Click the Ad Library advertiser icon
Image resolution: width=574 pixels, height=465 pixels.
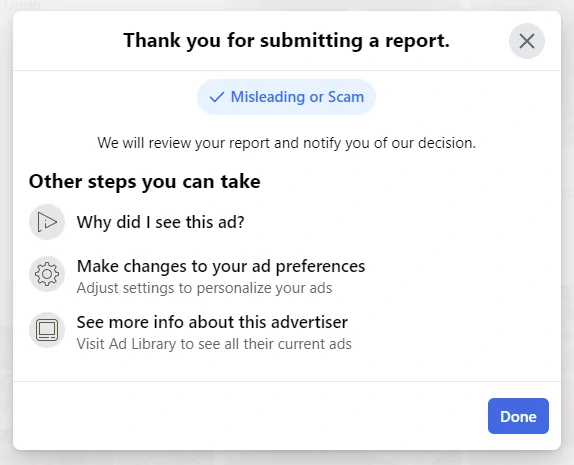coord(47,330)
